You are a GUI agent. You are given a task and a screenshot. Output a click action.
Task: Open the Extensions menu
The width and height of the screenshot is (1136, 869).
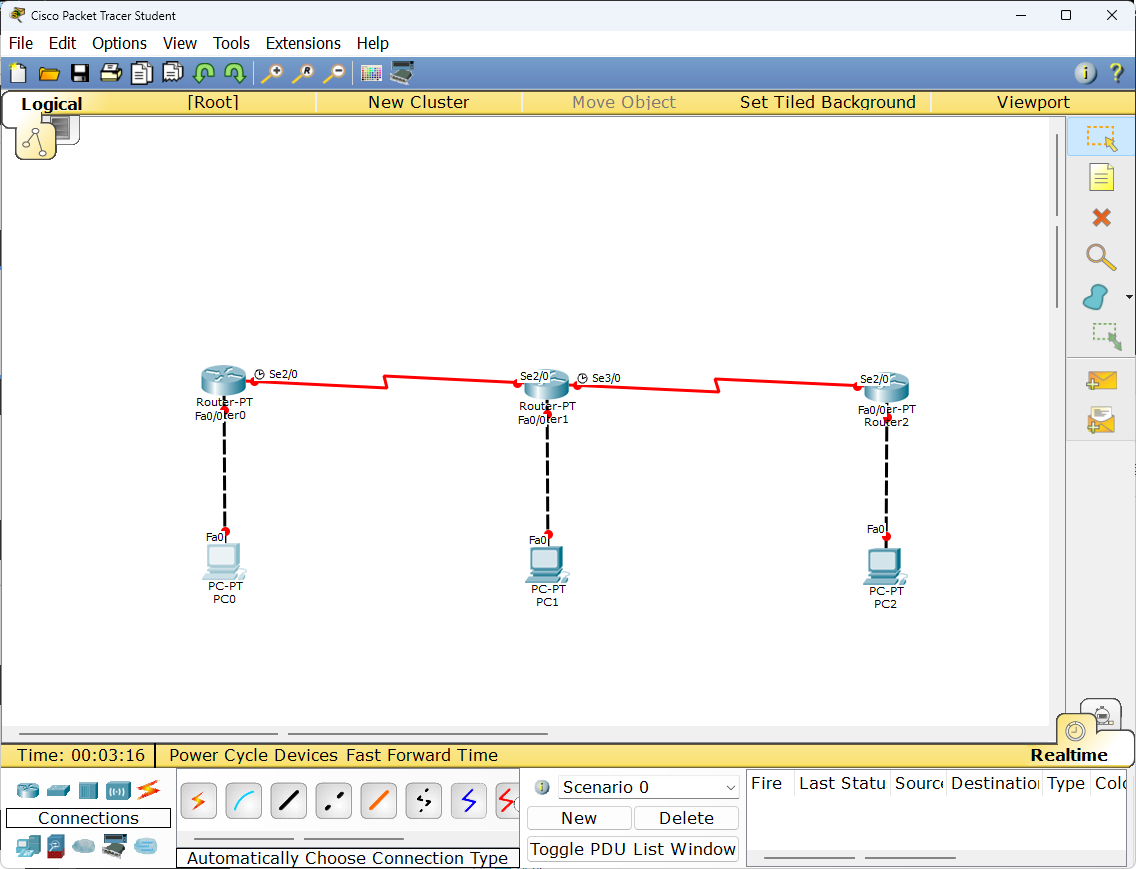(x=303, y=43)
